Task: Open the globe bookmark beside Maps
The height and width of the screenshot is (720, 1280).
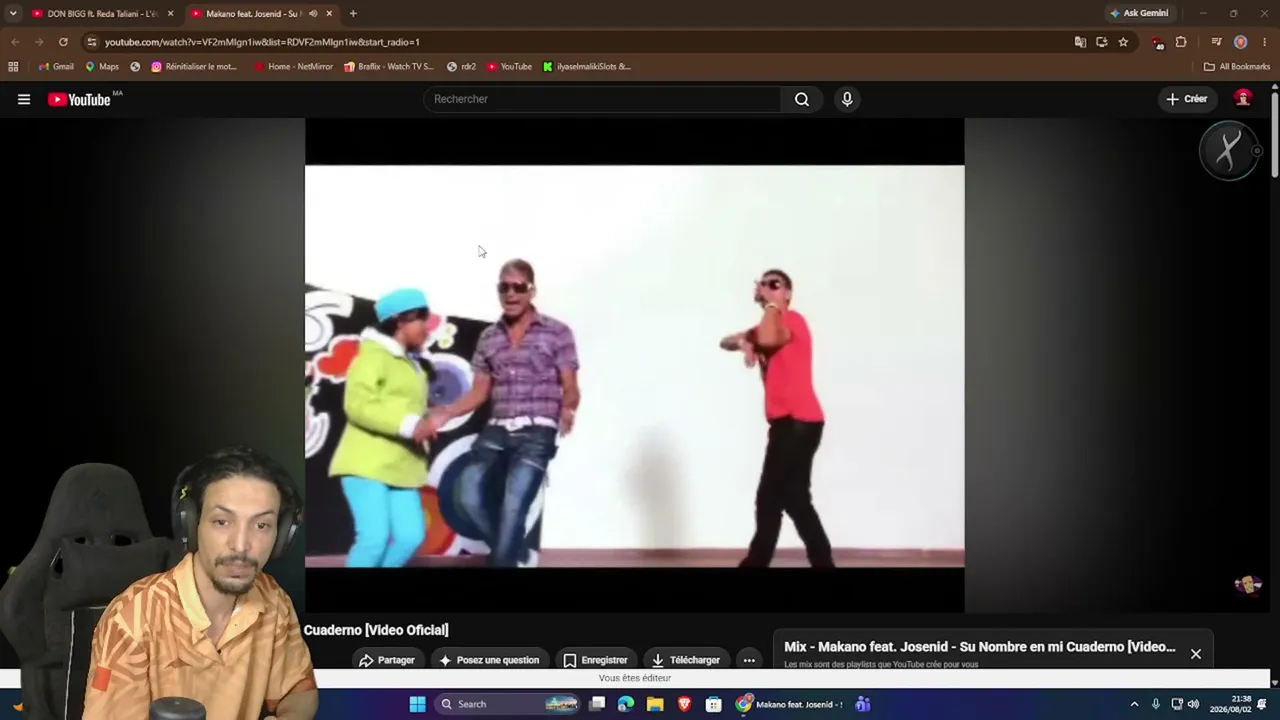Action: (135, 67)
